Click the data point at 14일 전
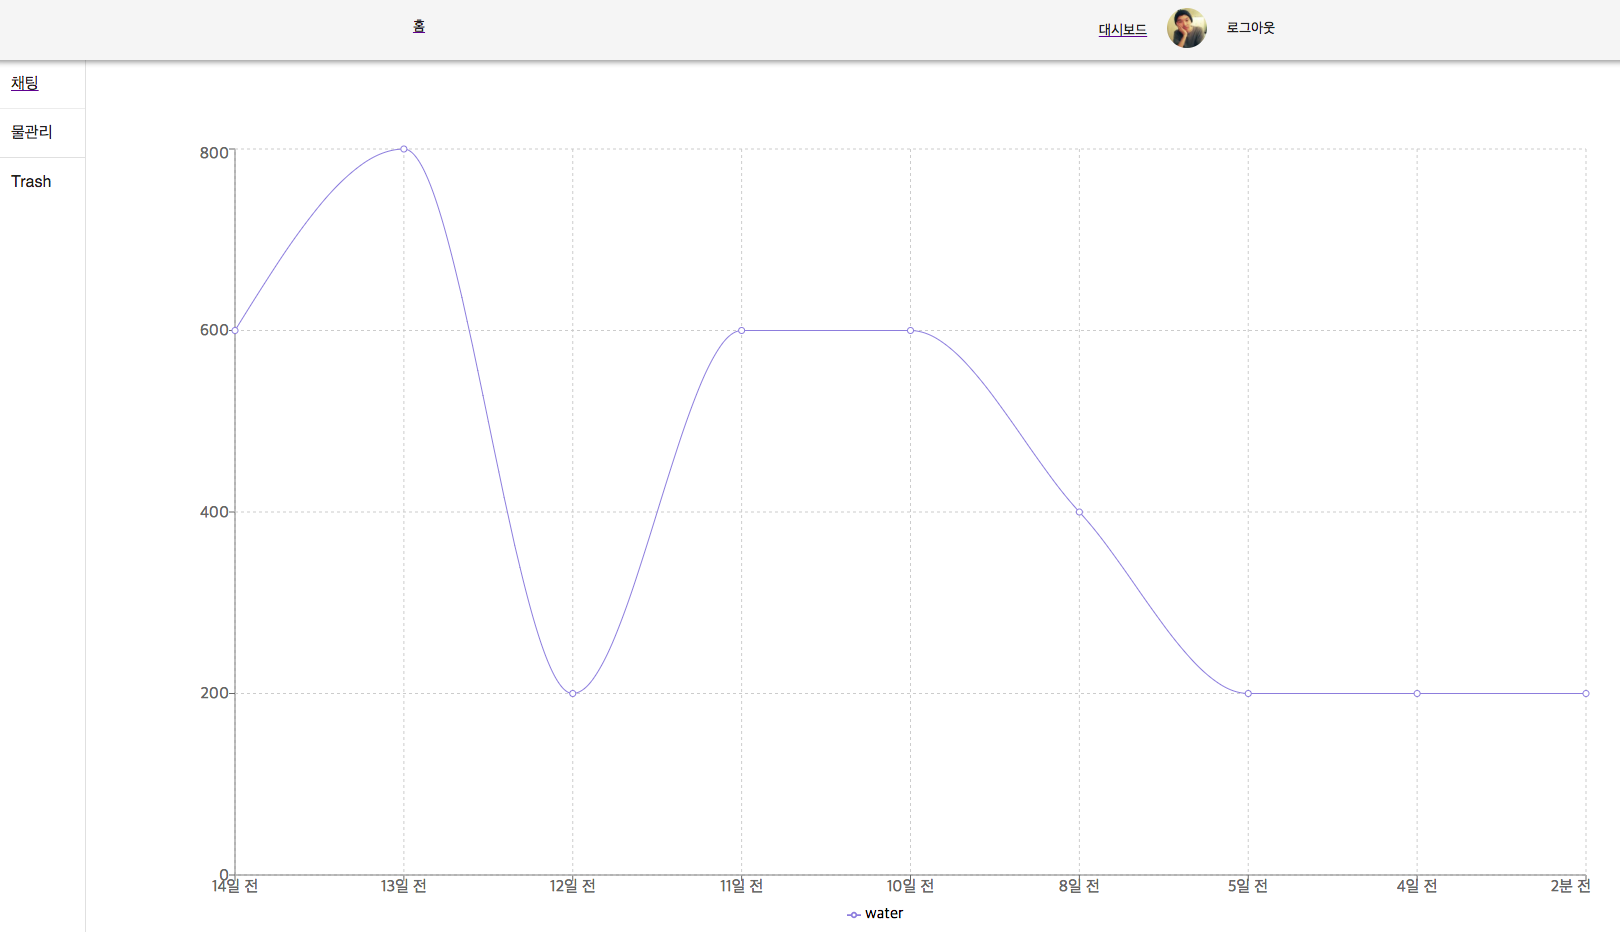1620x932 pixels. [x=235, y=330]
